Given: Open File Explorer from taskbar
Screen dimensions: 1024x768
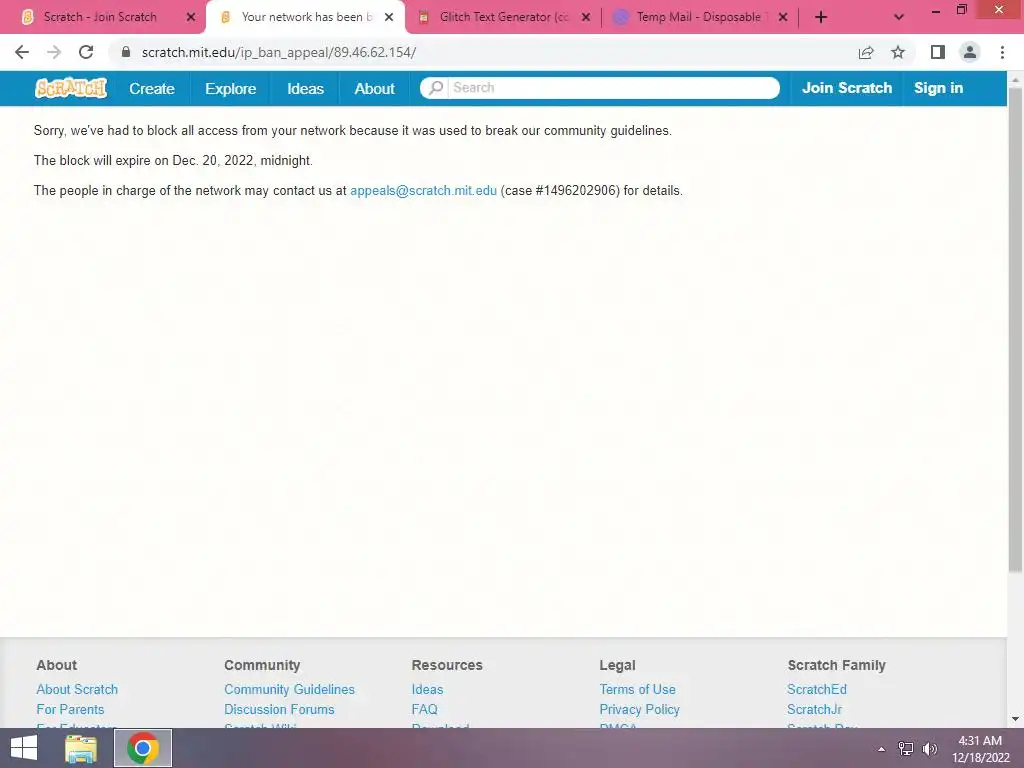Looking at the screenshot, I should click(81, 748).
